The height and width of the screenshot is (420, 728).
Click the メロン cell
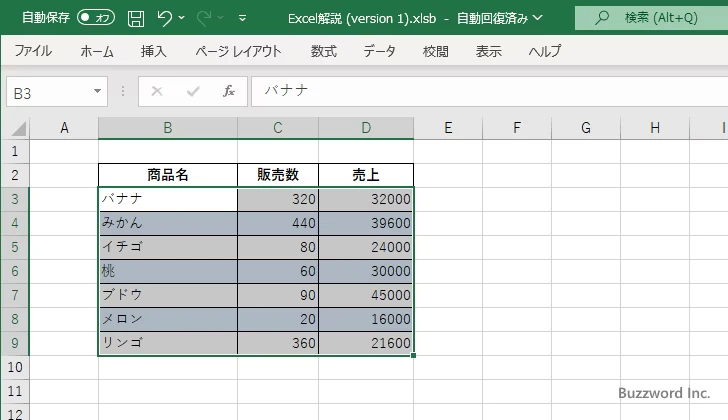click(x=168, y=319)
